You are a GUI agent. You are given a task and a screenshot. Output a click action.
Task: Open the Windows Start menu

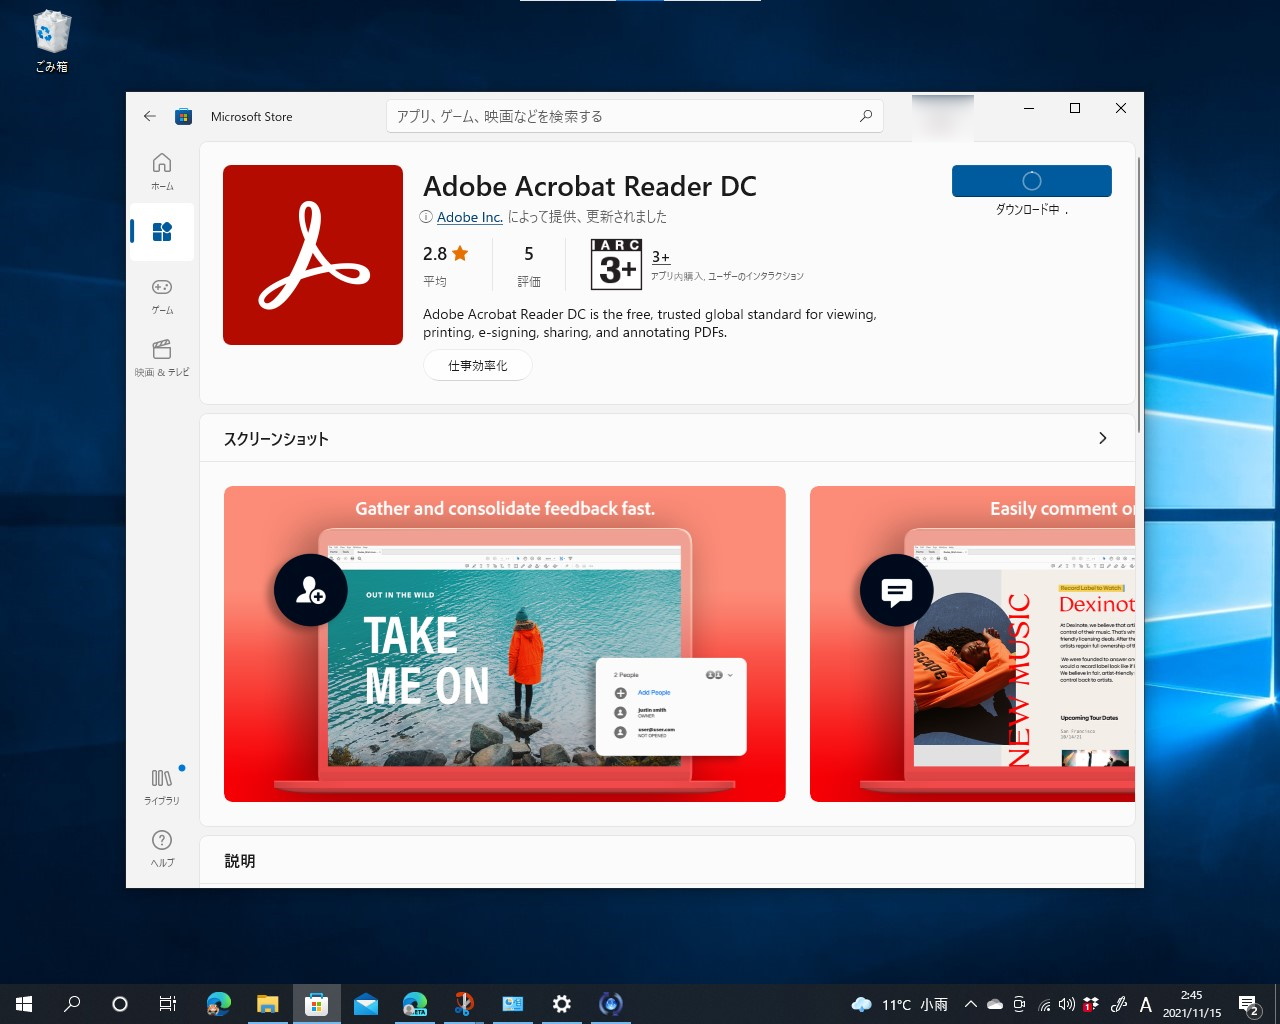(23, 1003)
